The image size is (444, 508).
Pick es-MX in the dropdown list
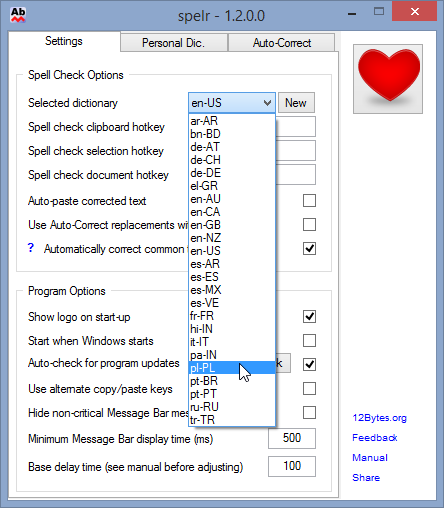232,290
